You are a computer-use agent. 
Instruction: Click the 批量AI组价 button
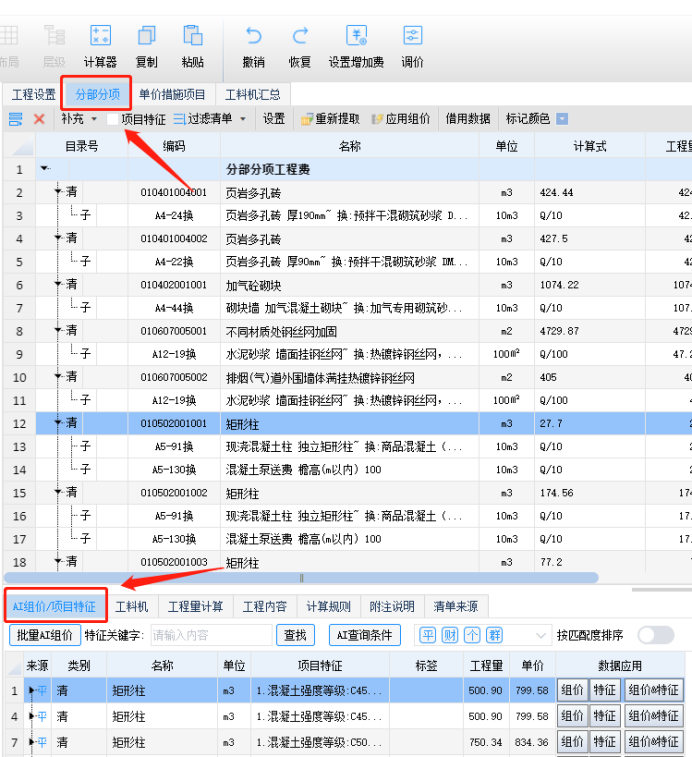[x=44, y=635]
